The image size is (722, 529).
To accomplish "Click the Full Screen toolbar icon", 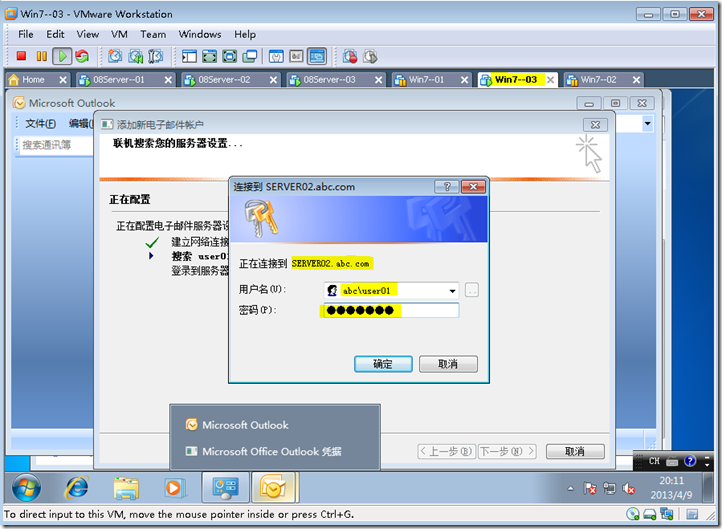I will click(230, 57).
